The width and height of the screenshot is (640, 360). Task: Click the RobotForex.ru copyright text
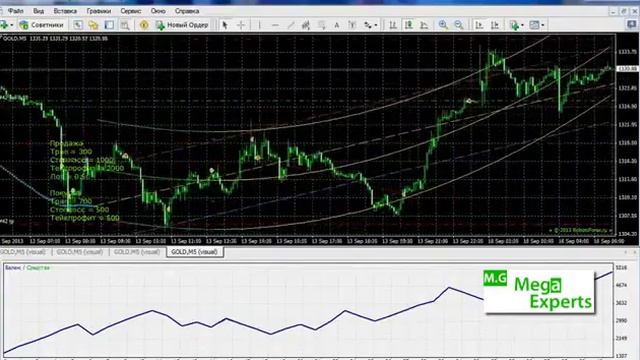(x=580, y=231)
